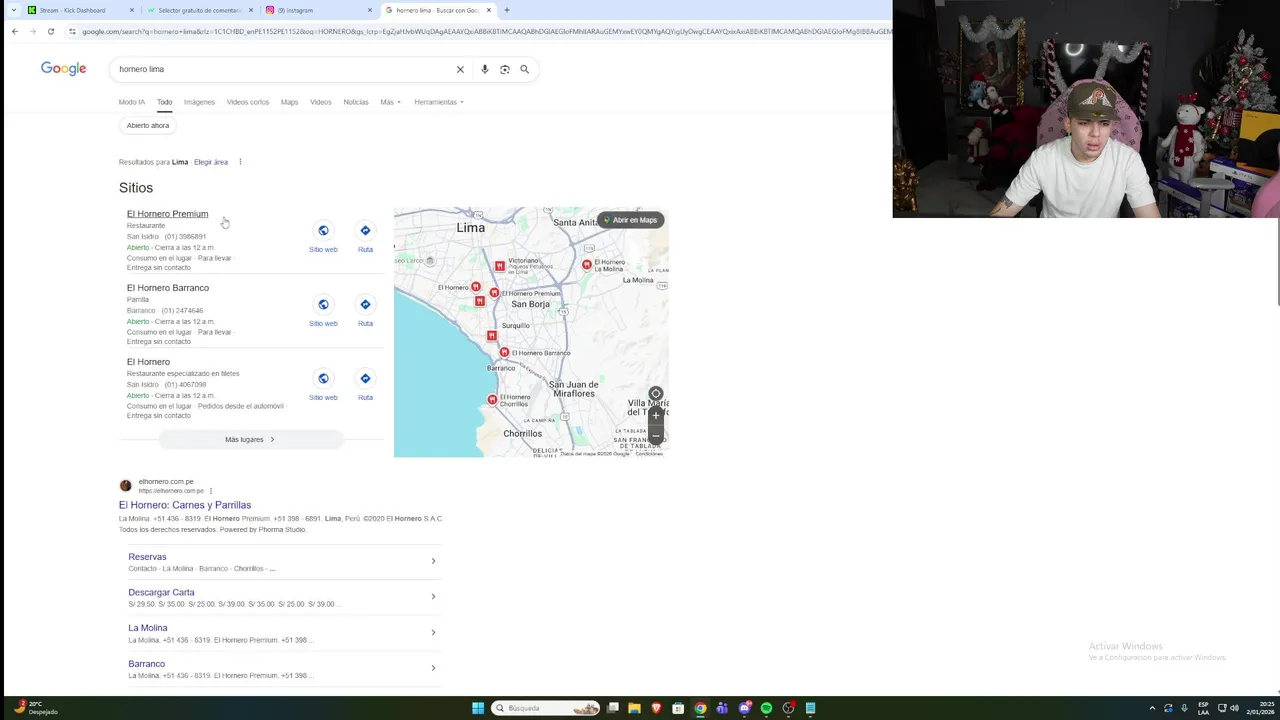The width and height of the screenshot is (1280, 720).
Task: Open Ruta icon for El Hornero San Isidro
Action: click(x=365, y=379)
